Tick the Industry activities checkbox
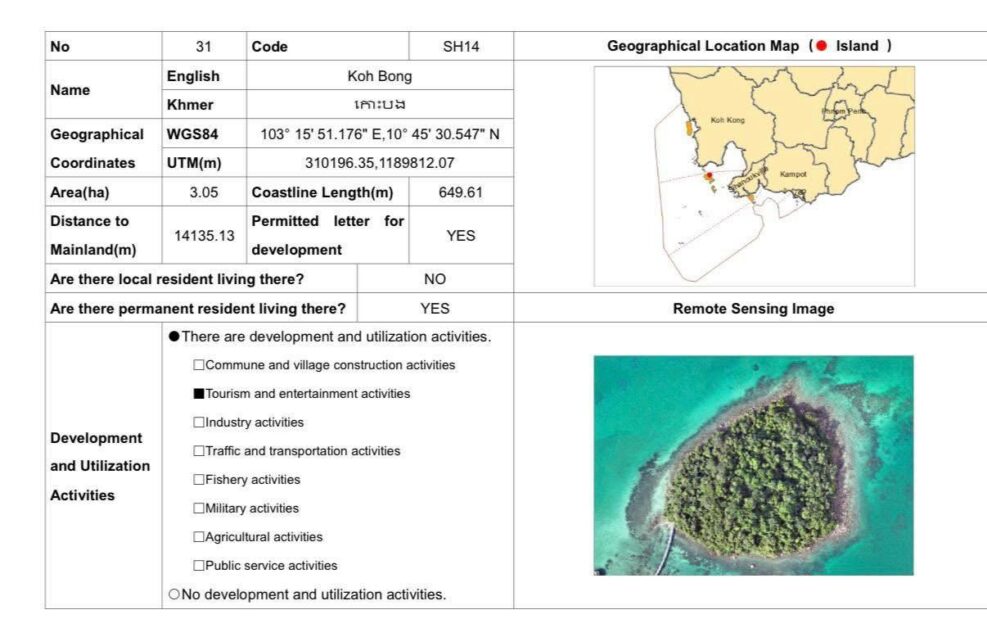Viewport: 987px width, 628px height. click(x=199, y=422)
